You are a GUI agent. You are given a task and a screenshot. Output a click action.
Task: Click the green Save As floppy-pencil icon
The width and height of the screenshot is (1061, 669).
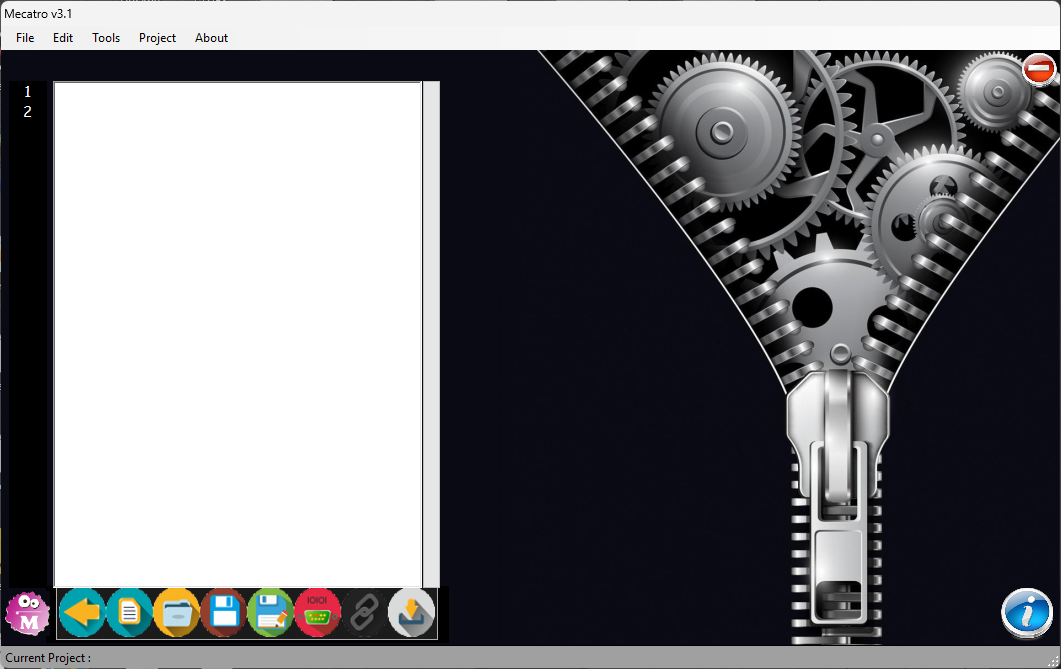pyautogui.click(x=271, y=612)
